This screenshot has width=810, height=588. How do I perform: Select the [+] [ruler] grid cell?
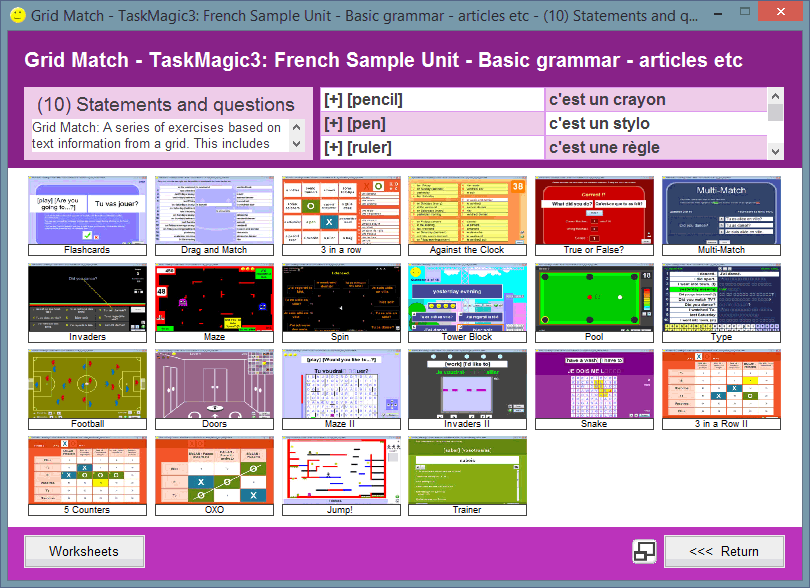click(x=432, y=148)
